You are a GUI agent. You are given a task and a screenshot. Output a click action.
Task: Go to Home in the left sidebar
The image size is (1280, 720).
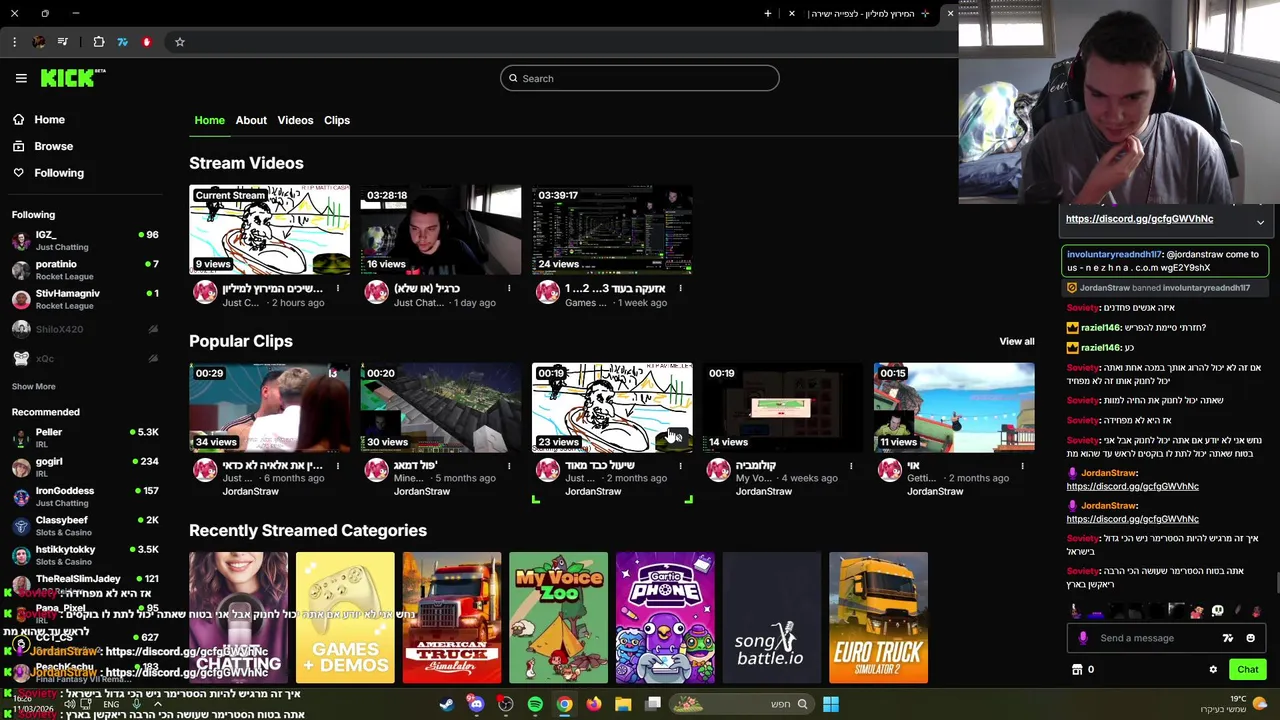click(x=39, y=119)
